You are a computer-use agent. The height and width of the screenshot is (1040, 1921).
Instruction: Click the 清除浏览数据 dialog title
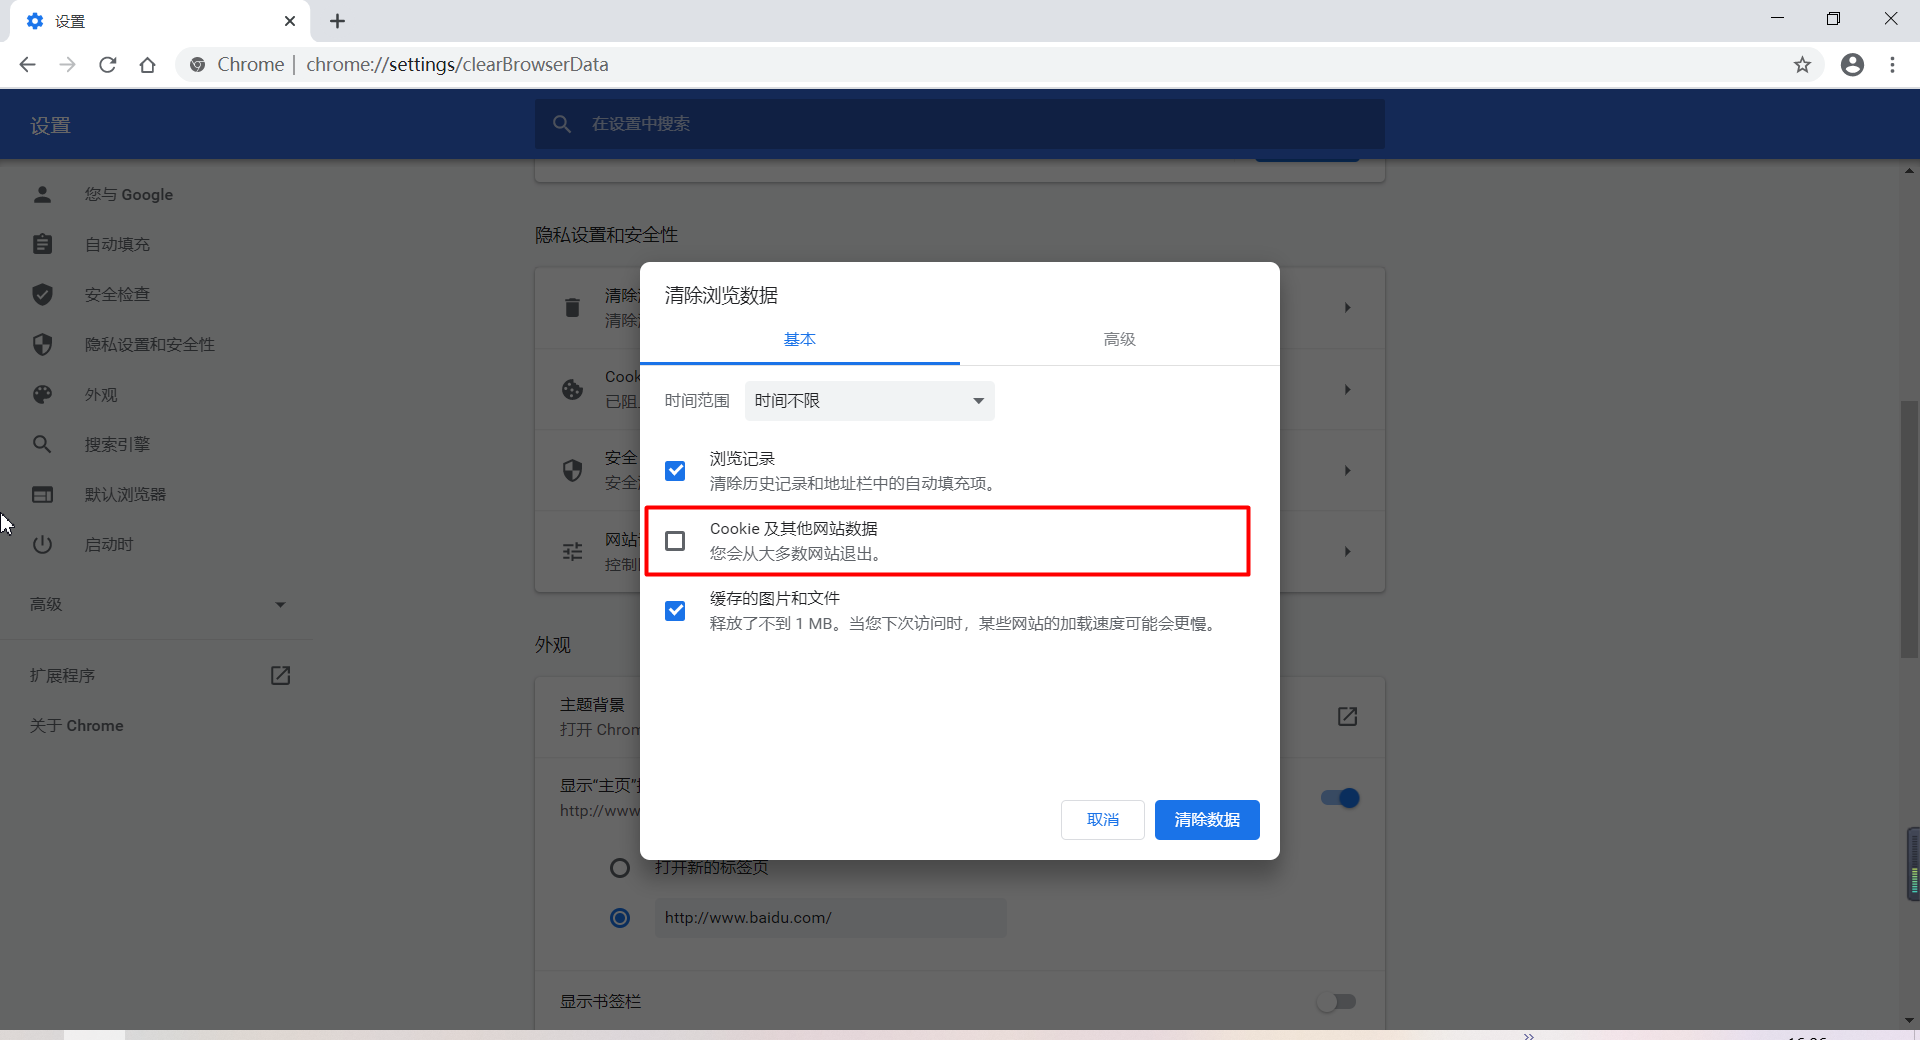(721, 296)
